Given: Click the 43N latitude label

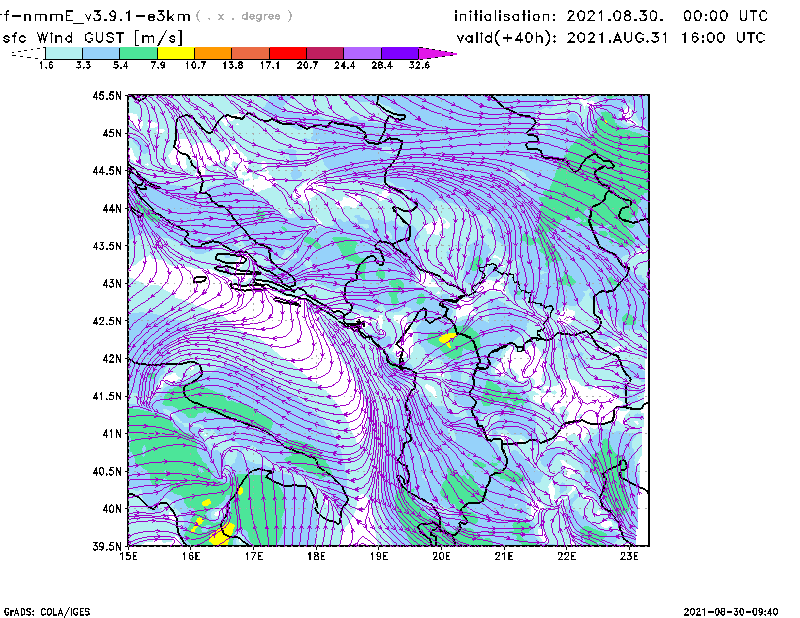Looking at the screenshot, I should [x=112, y=283].
